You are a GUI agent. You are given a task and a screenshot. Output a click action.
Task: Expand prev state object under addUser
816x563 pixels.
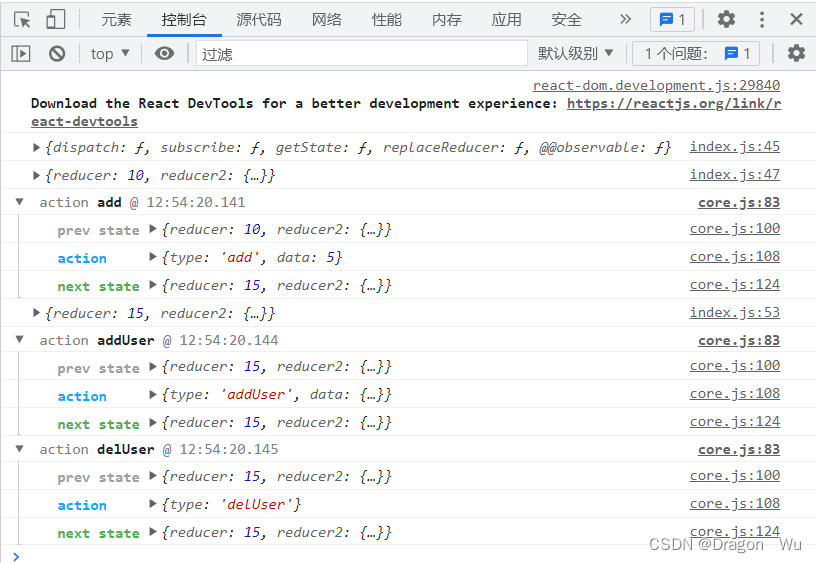153,367
